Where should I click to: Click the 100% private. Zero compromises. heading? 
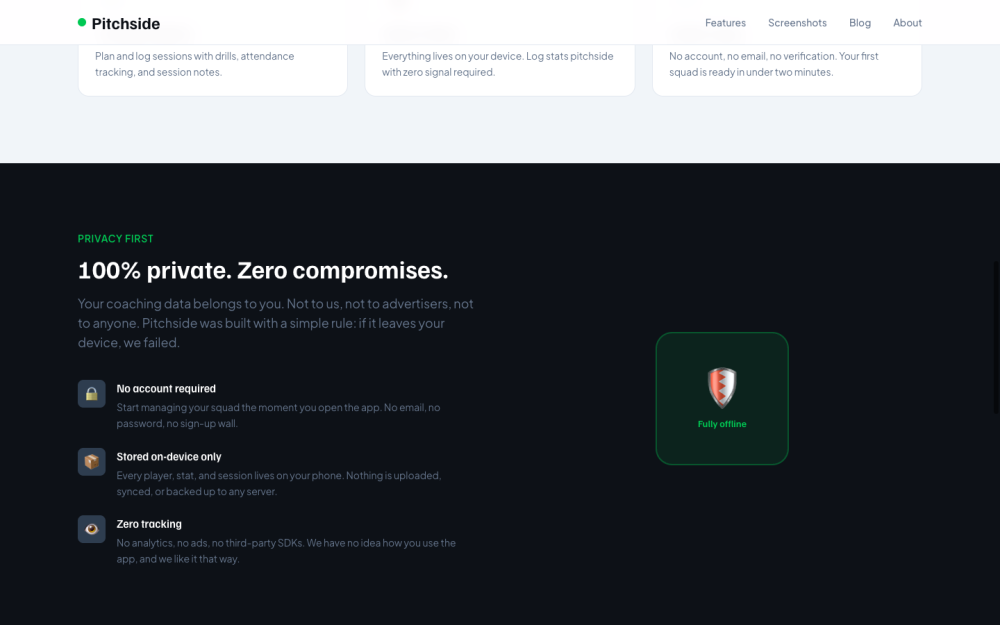tap(263, 270)
